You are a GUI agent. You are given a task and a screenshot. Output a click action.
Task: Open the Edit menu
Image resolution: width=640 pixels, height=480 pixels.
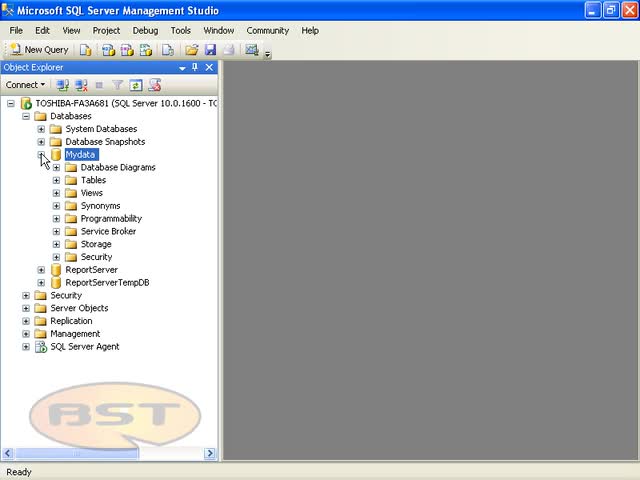tap(42, 31)
